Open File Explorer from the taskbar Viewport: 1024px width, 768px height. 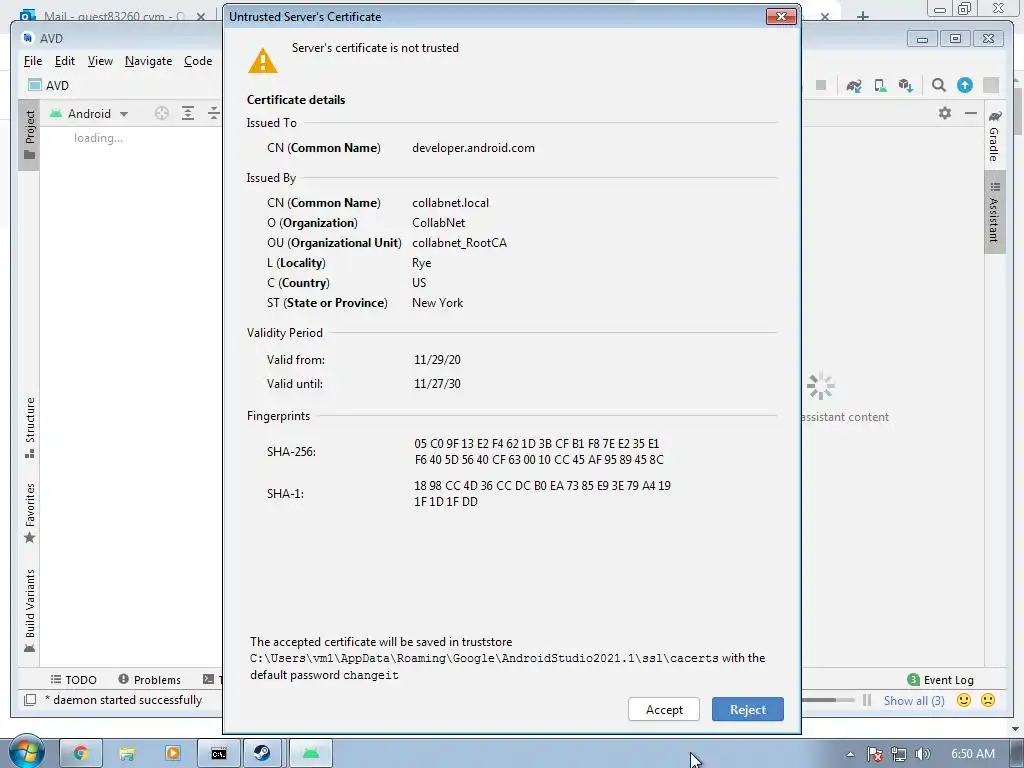(127, 754)
